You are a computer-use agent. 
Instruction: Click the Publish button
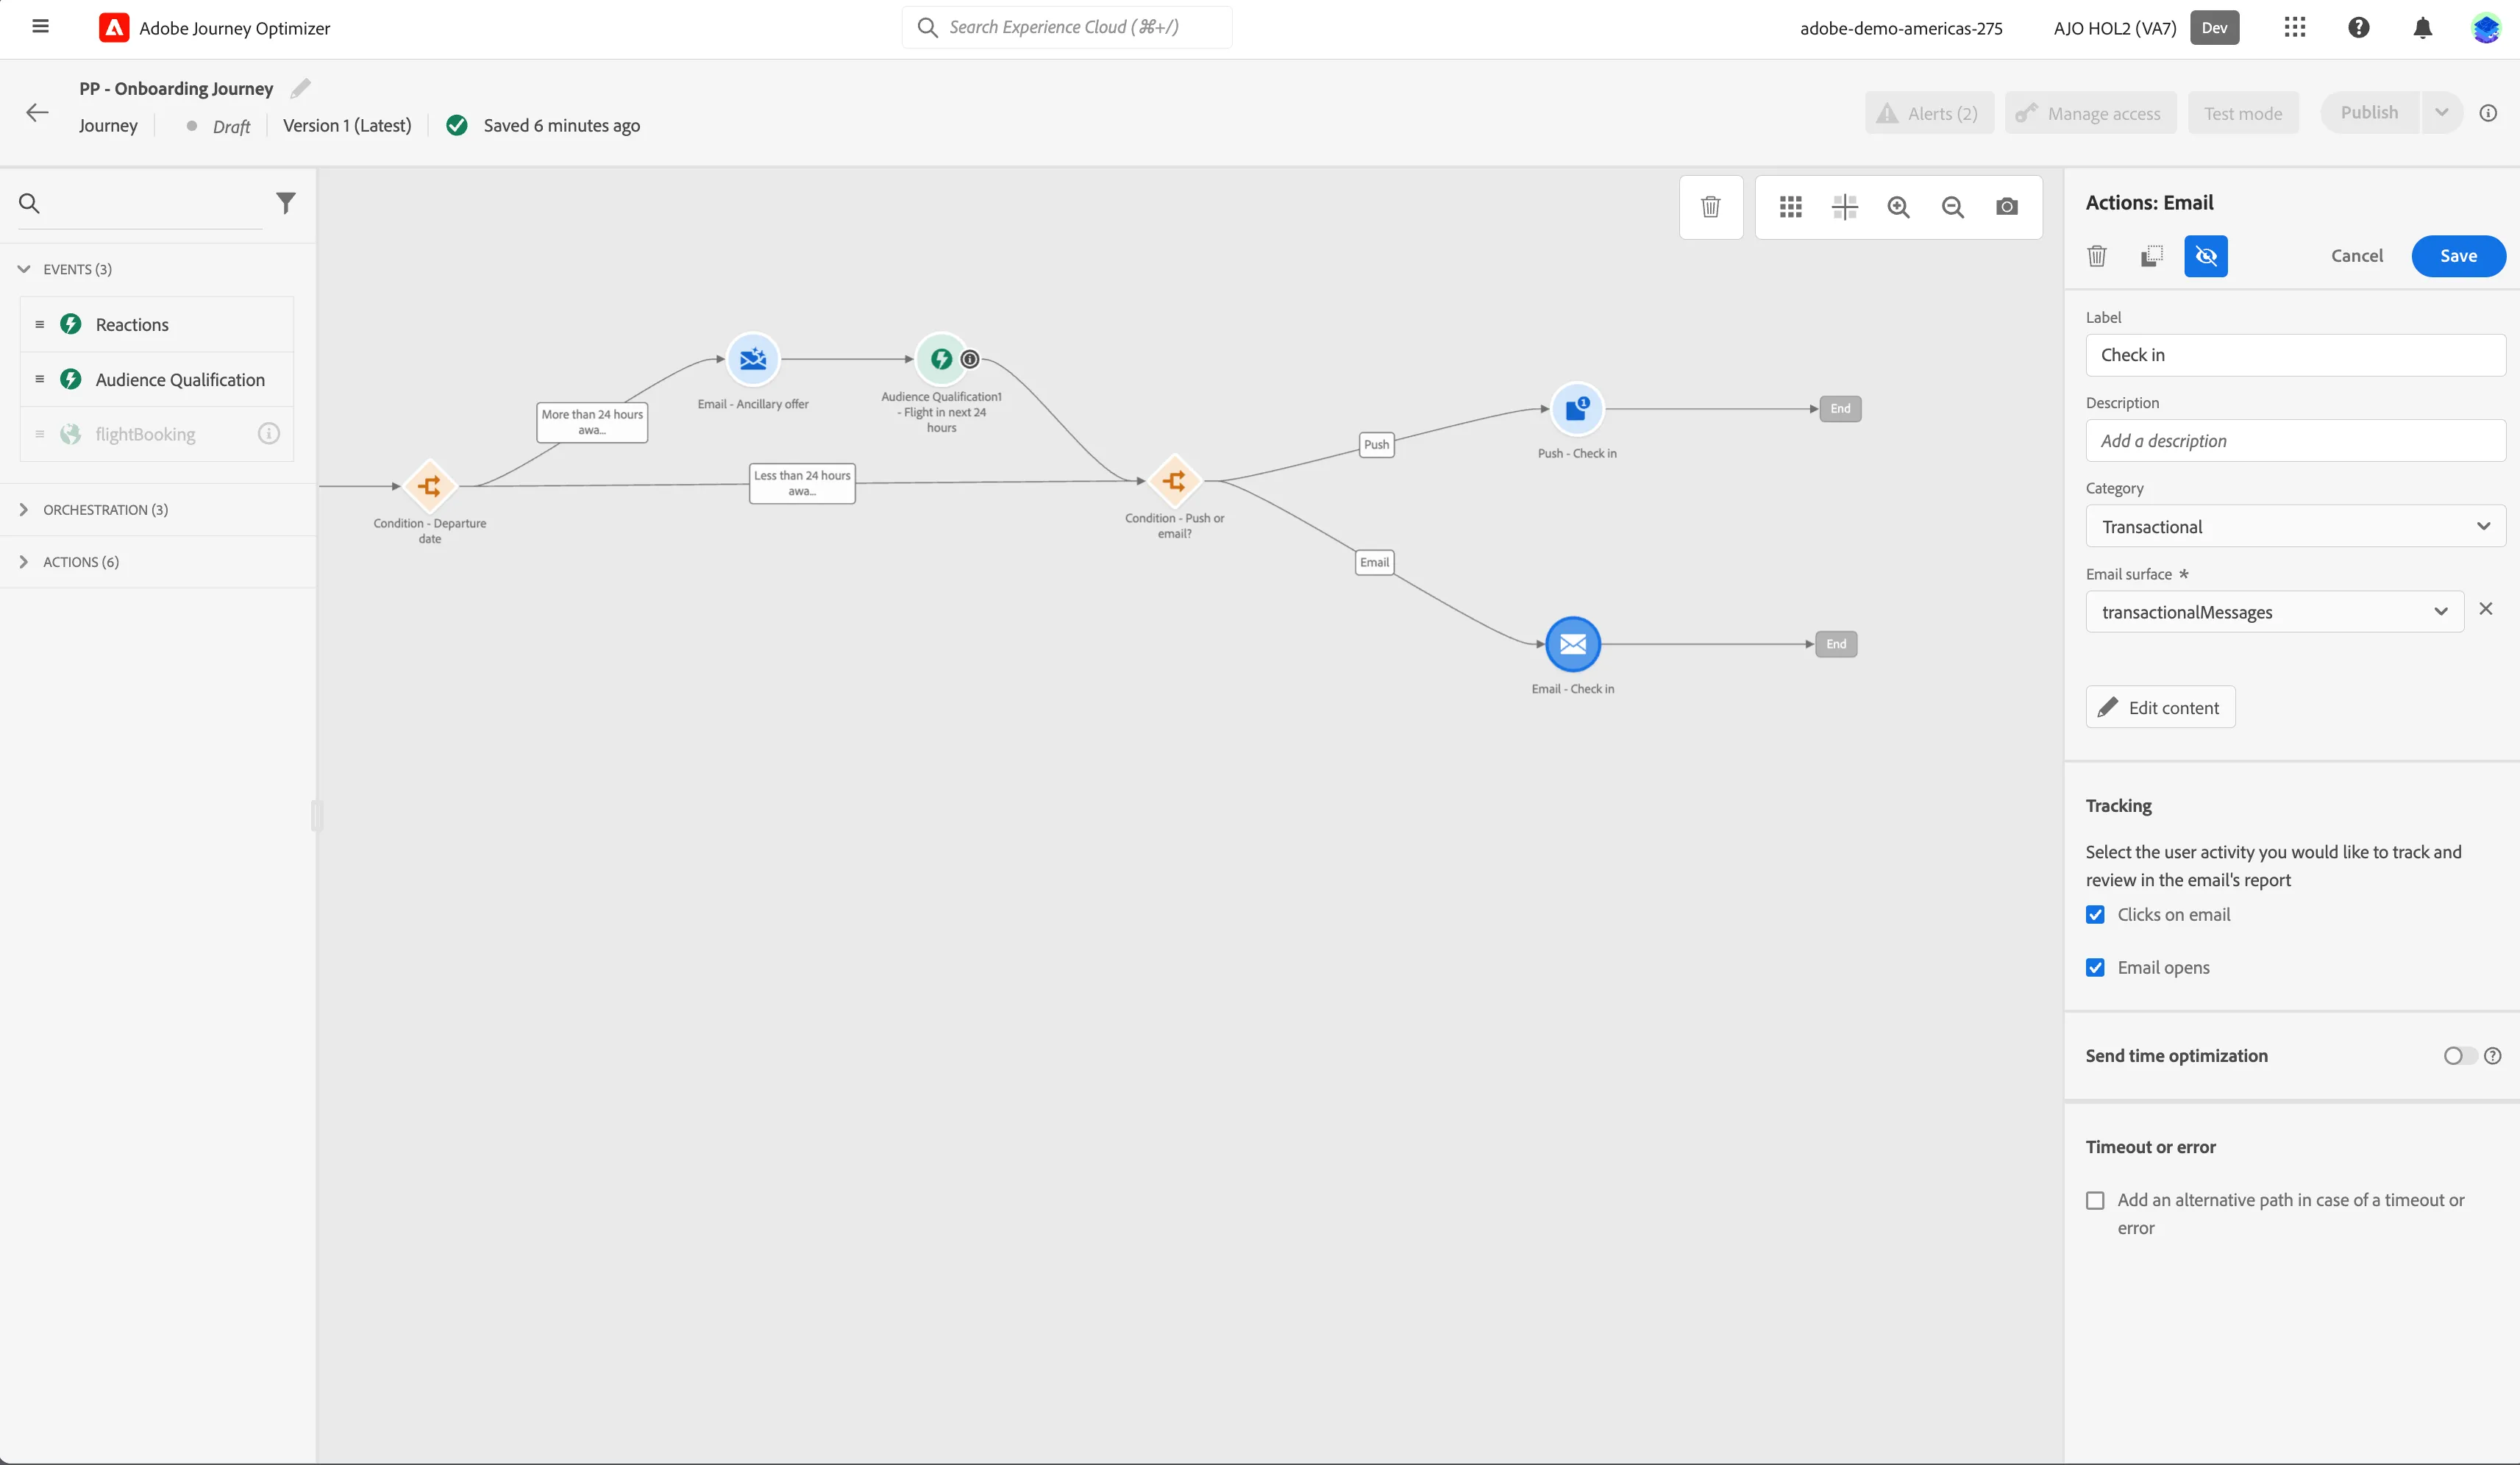tap(2369, 112)
